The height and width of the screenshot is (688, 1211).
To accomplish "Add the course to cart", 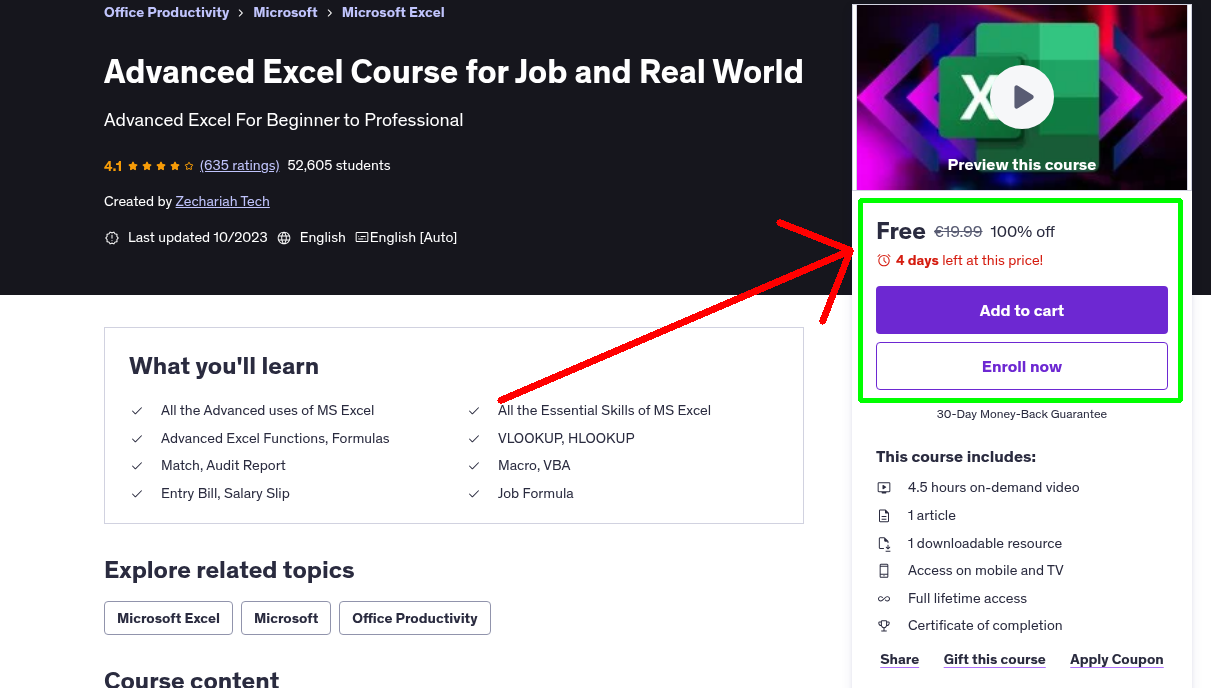I will (x=1022, y=310).
